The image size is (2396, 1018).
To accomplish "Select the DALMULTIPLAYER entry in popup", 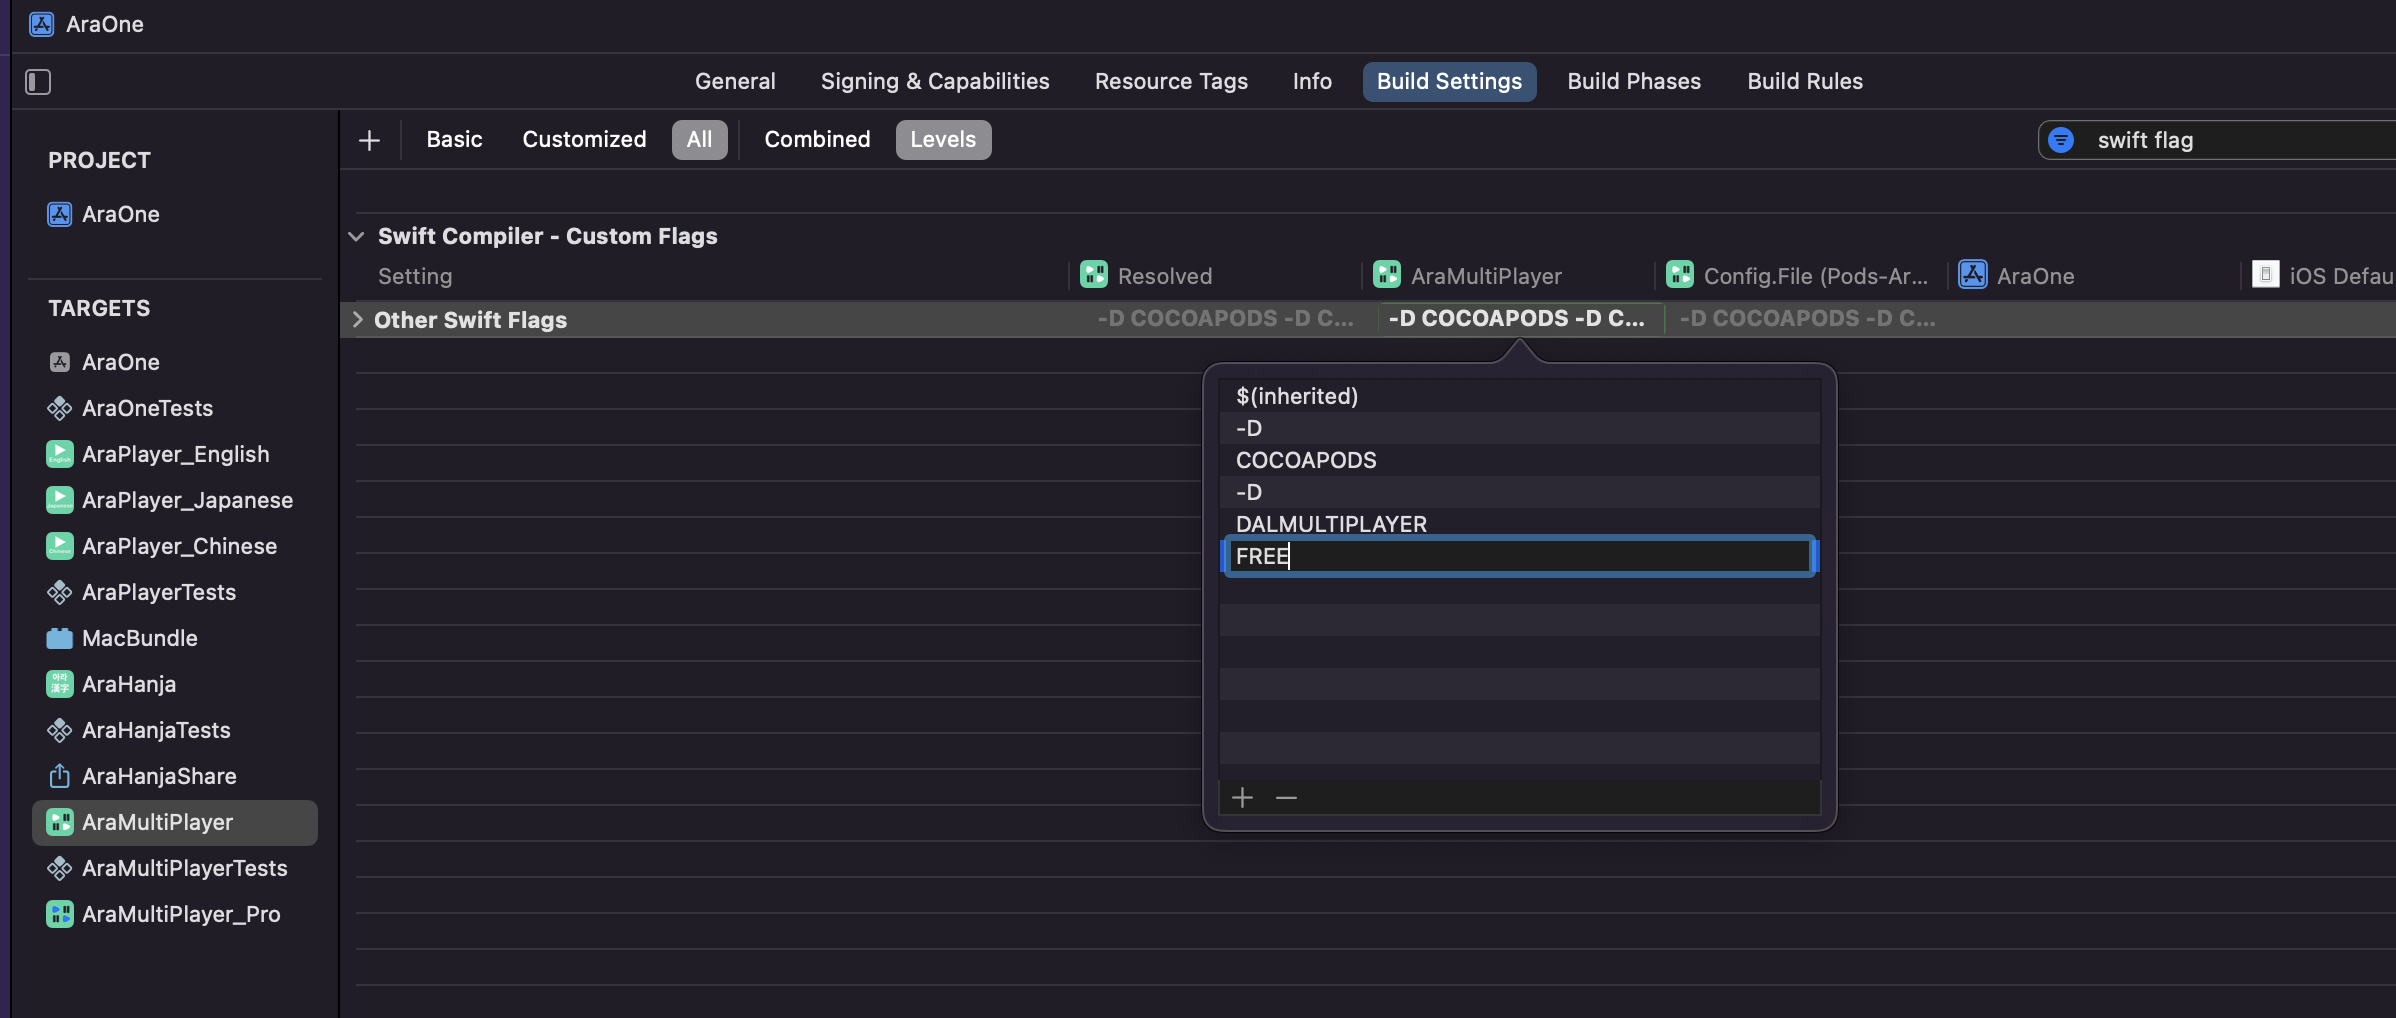I will pos(1519,524).
